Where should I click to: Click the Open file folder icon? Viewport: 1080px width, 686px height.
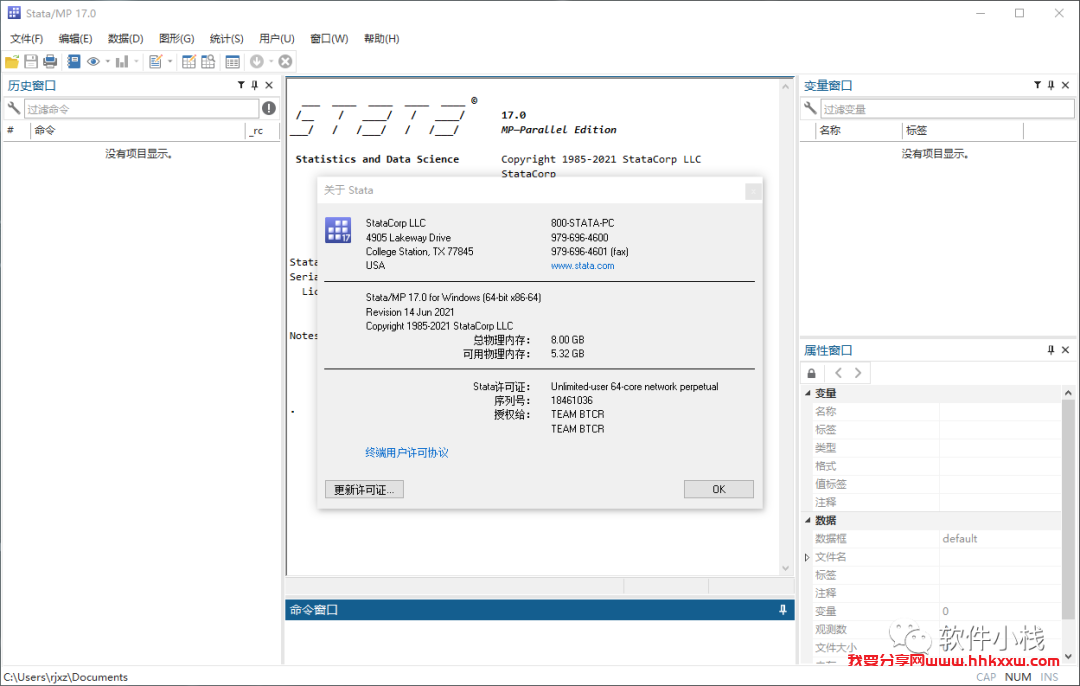[12, 61]
